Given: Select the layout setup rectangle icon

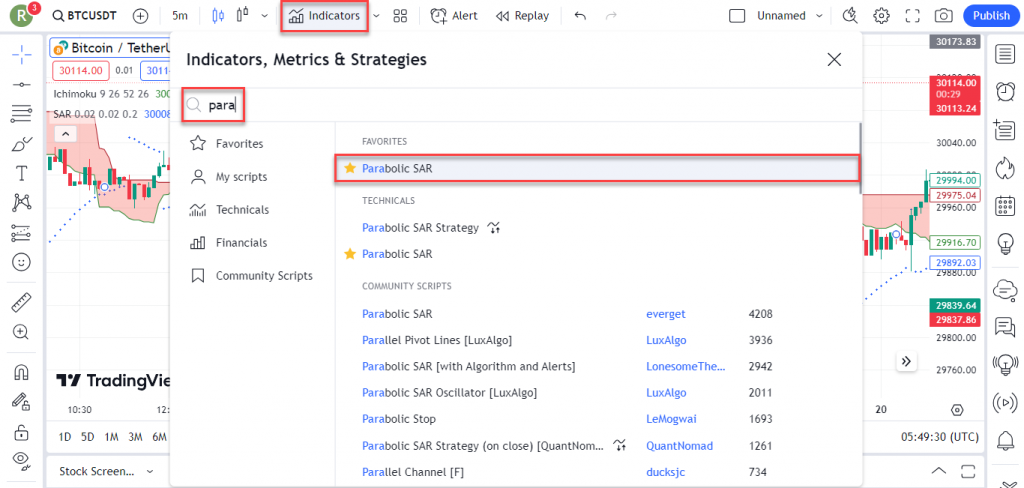Looking at the screenshot, I should coord(737,16).
